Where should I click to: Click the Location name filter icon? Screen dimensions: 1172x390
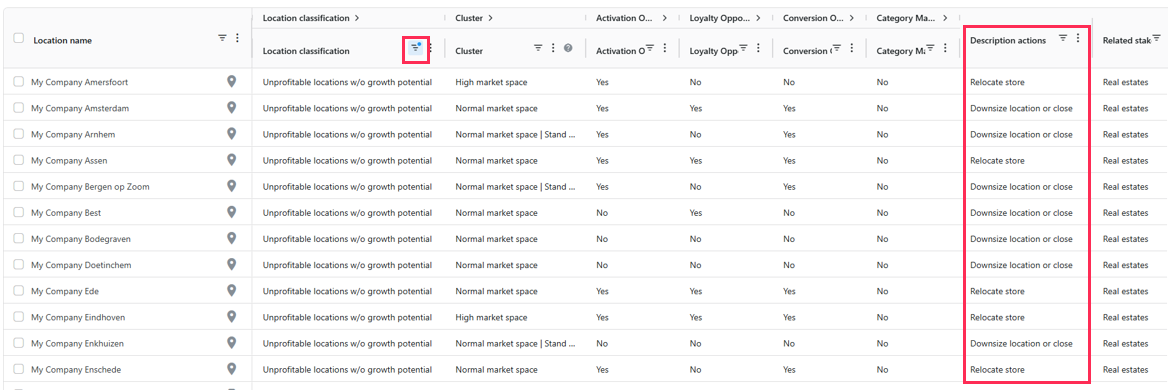222,37
